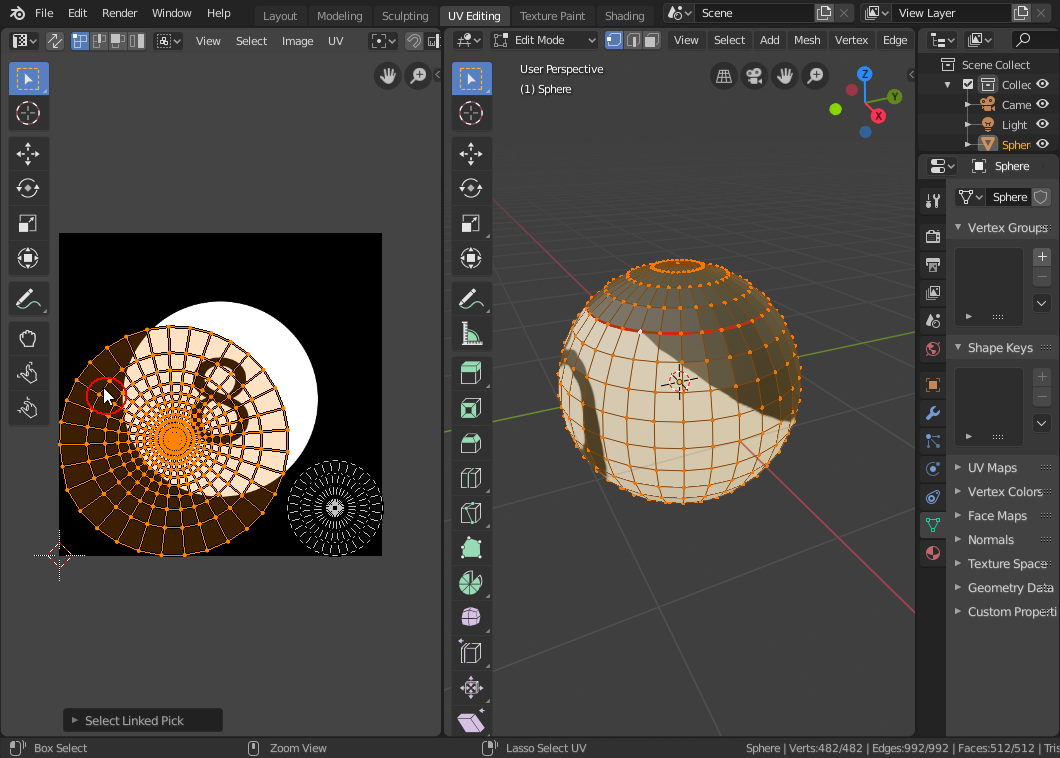Screen dimensions: 1060x758
Task: Enable UV edge selection mode
Action: coord(99,41)
